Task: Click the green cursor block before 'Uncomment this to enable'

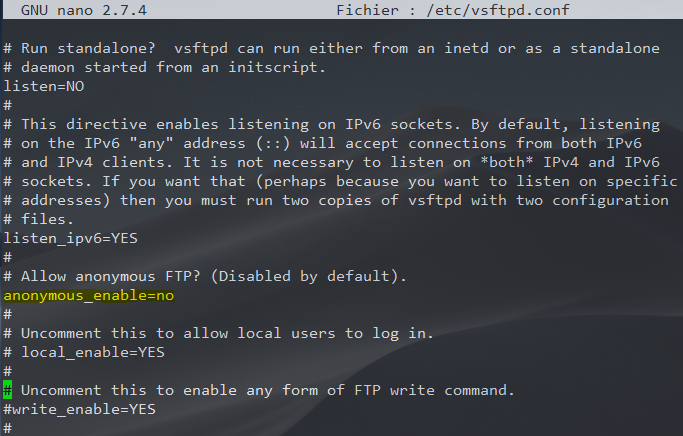Action: [7, 390]
